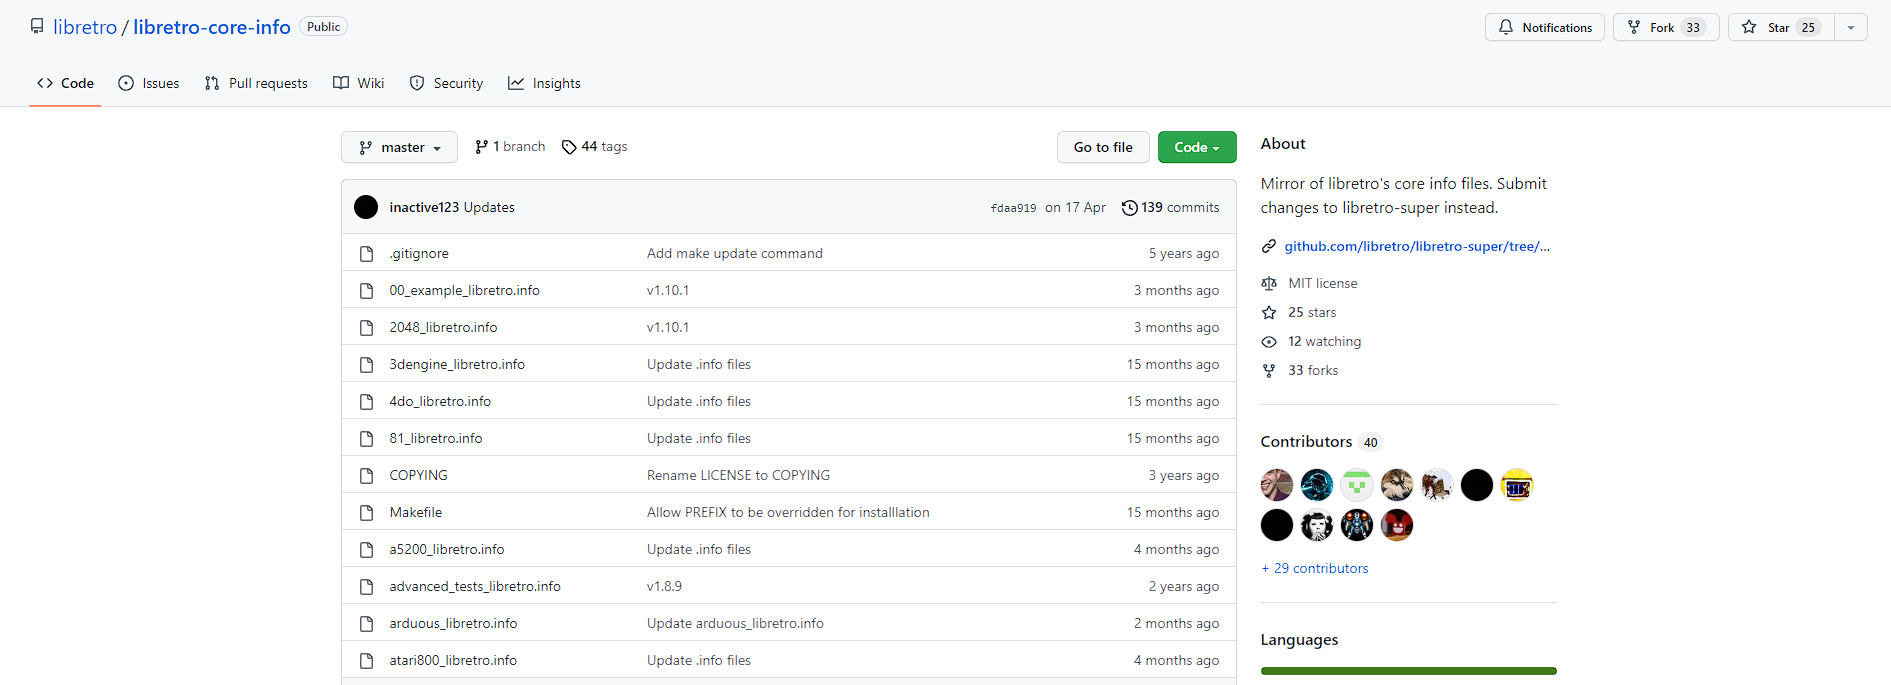Click the file icon for COPYING
This screenshot has width=1891, height=685.
point(366,476)
